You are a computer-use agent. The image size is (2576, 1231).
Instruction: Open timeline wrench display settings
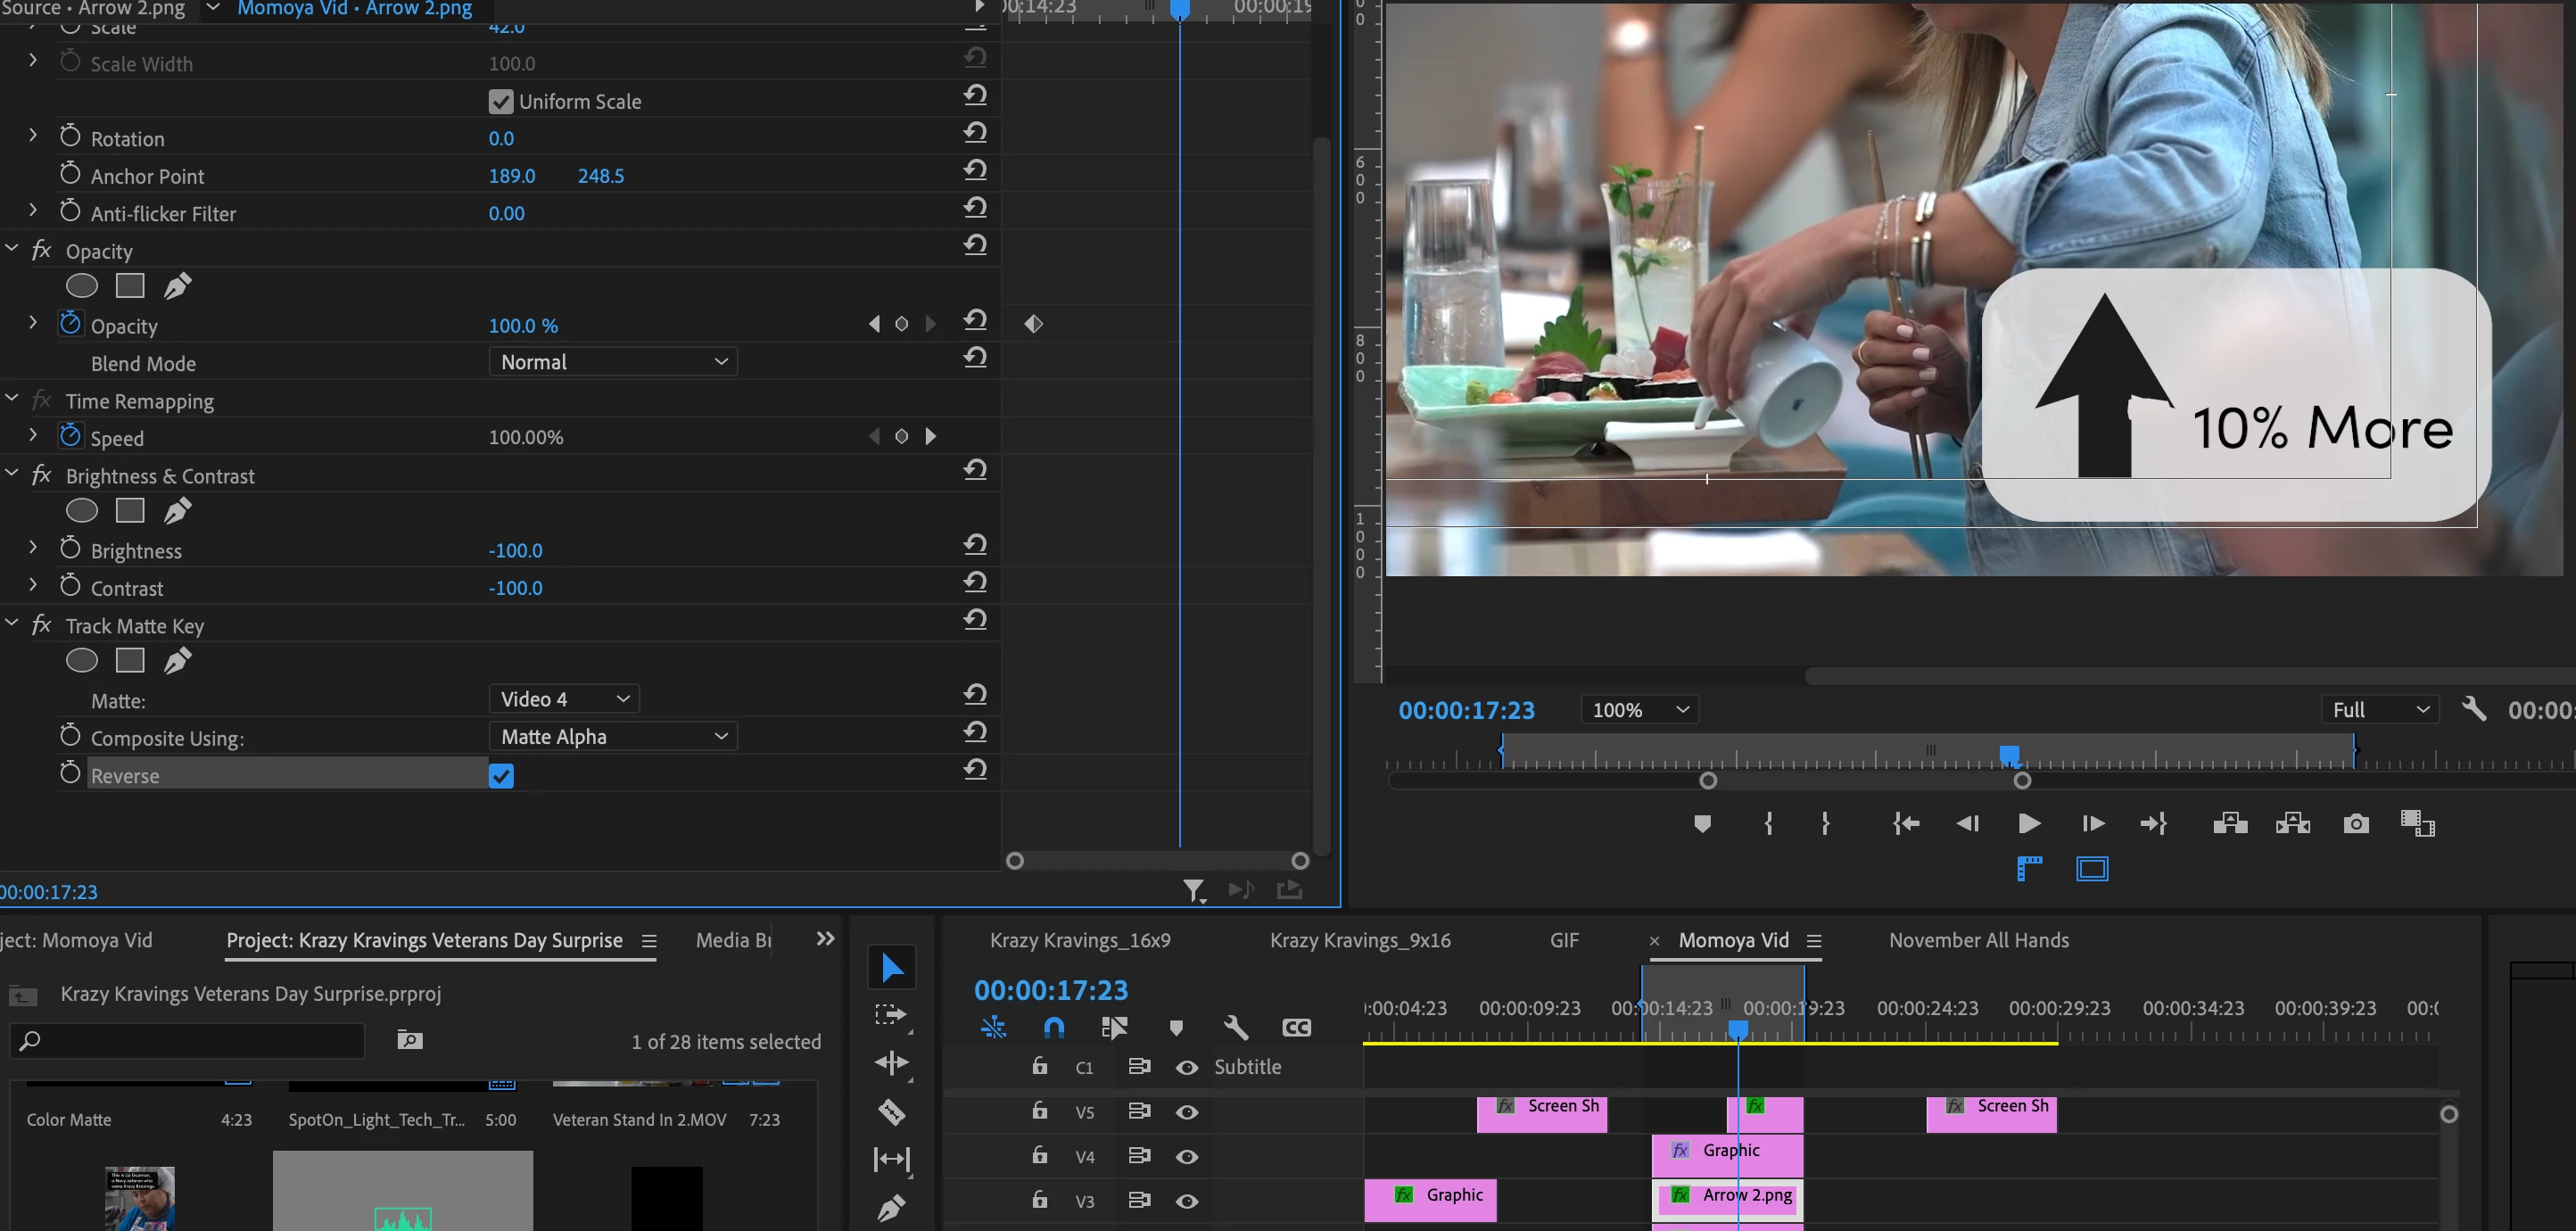click(1236, 1027)
